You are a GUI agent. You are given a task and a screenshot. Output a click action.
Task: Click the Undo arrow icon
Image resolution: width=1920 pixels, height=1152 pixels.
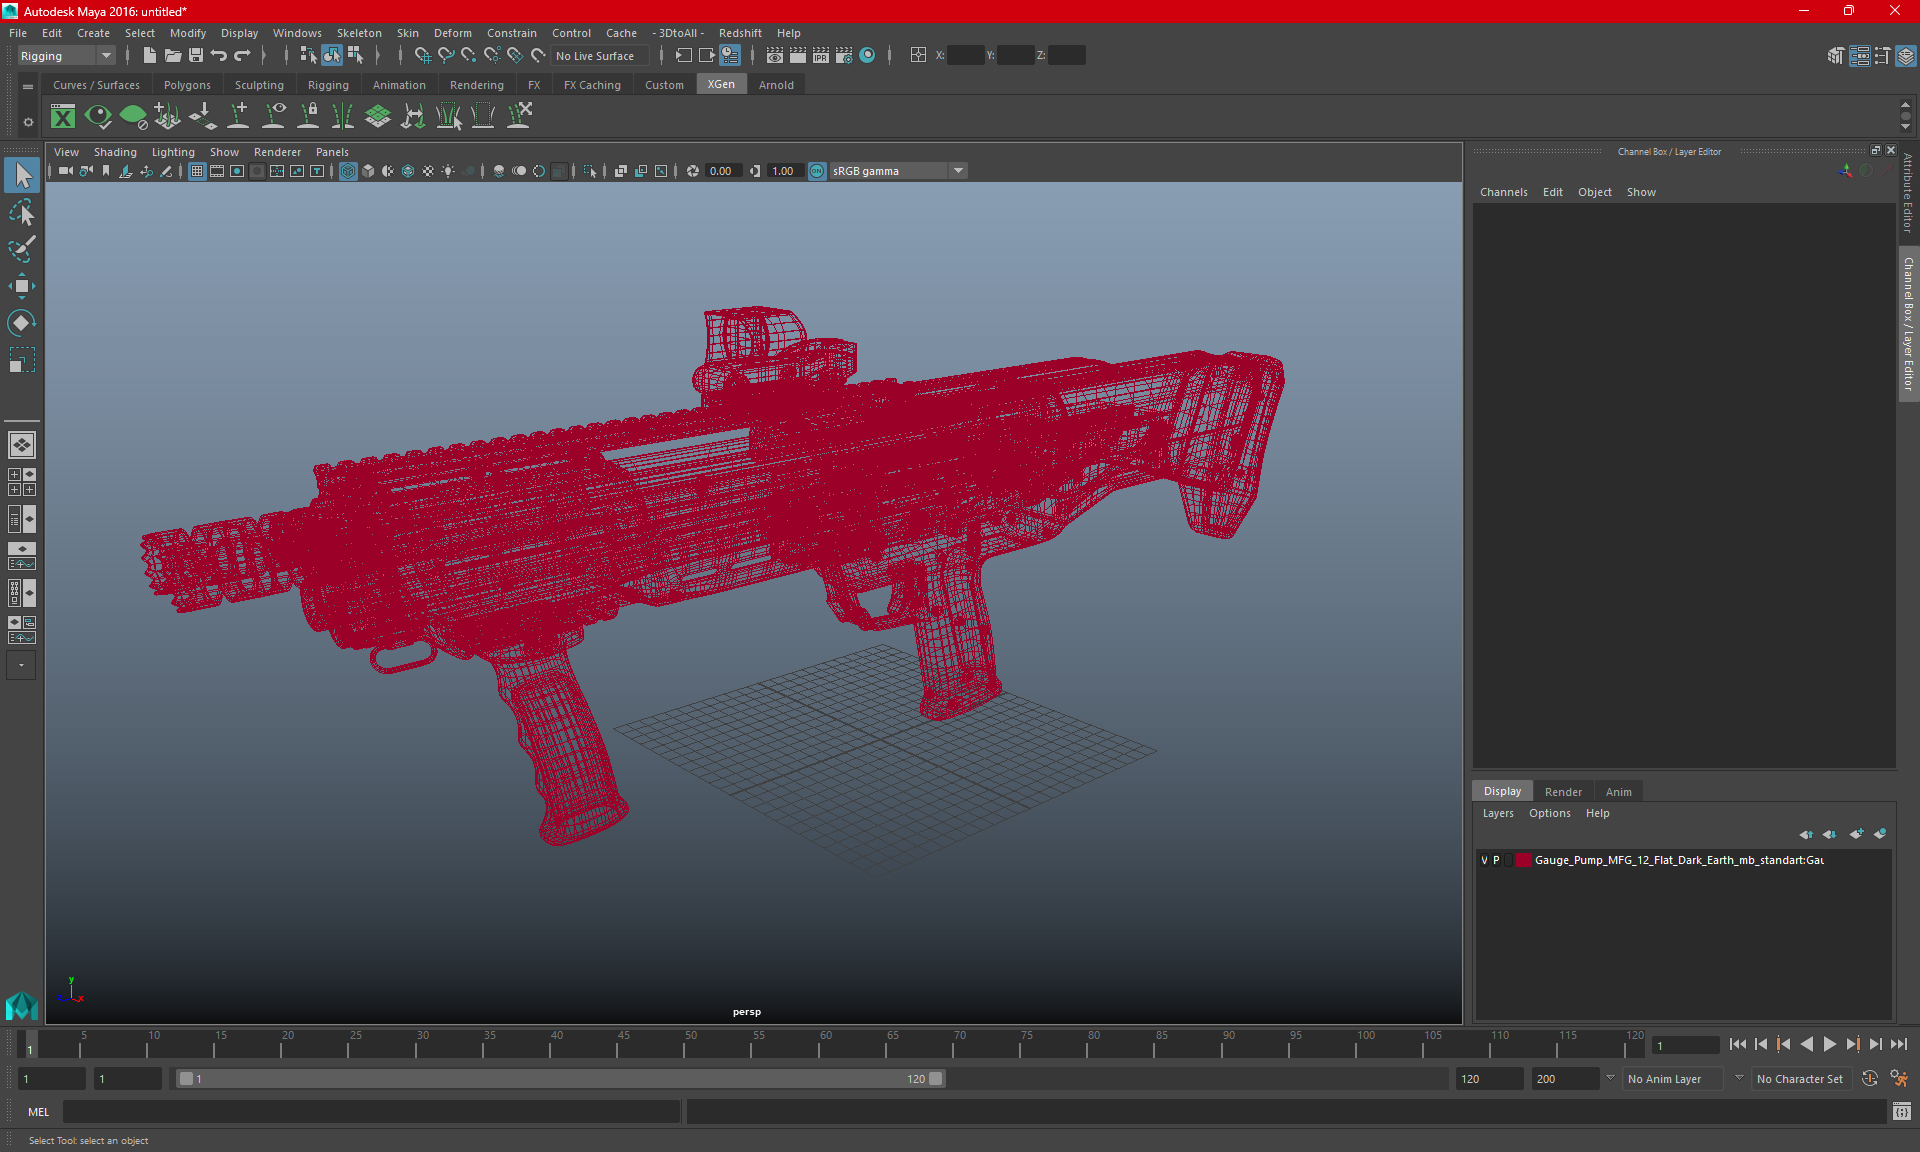point(218,56)
